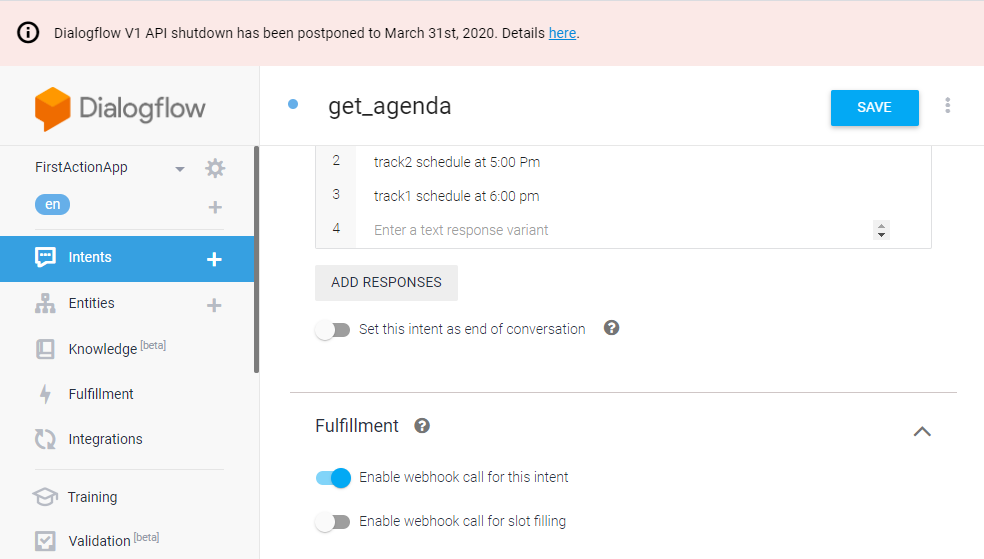Click the plus icon to create intent
The height and width of the screenshot is (559, 984).
click(214, 259)
